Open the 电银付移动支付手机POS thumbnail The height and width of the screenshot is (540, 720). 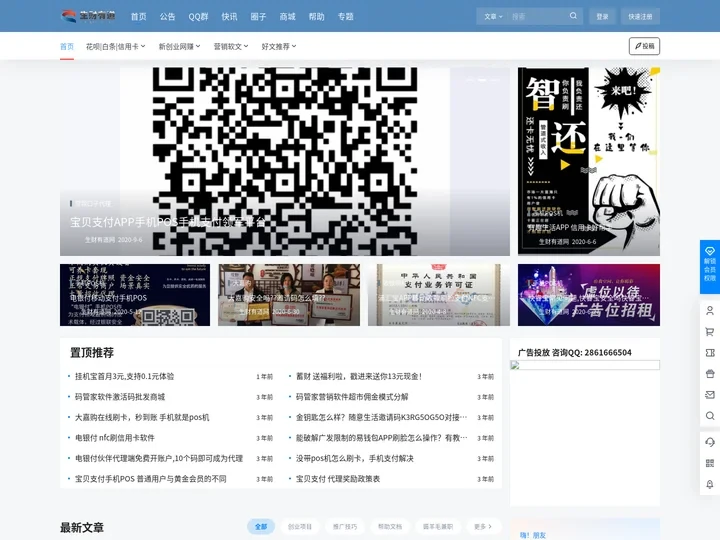click(x=135, y=295)
